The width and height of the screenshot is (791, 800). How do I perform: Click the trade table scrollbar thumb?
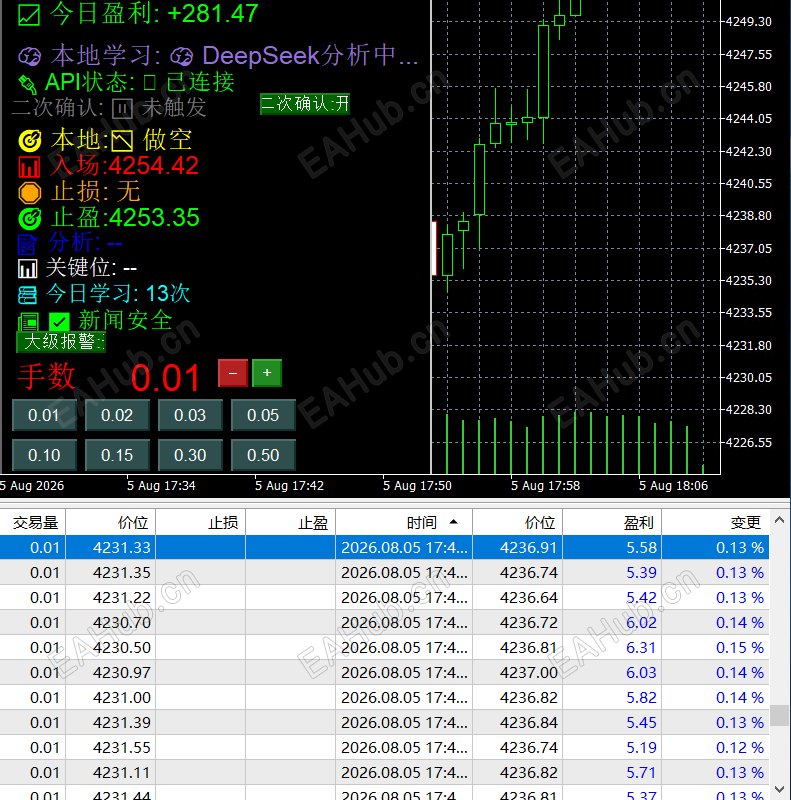pos(779,715)
